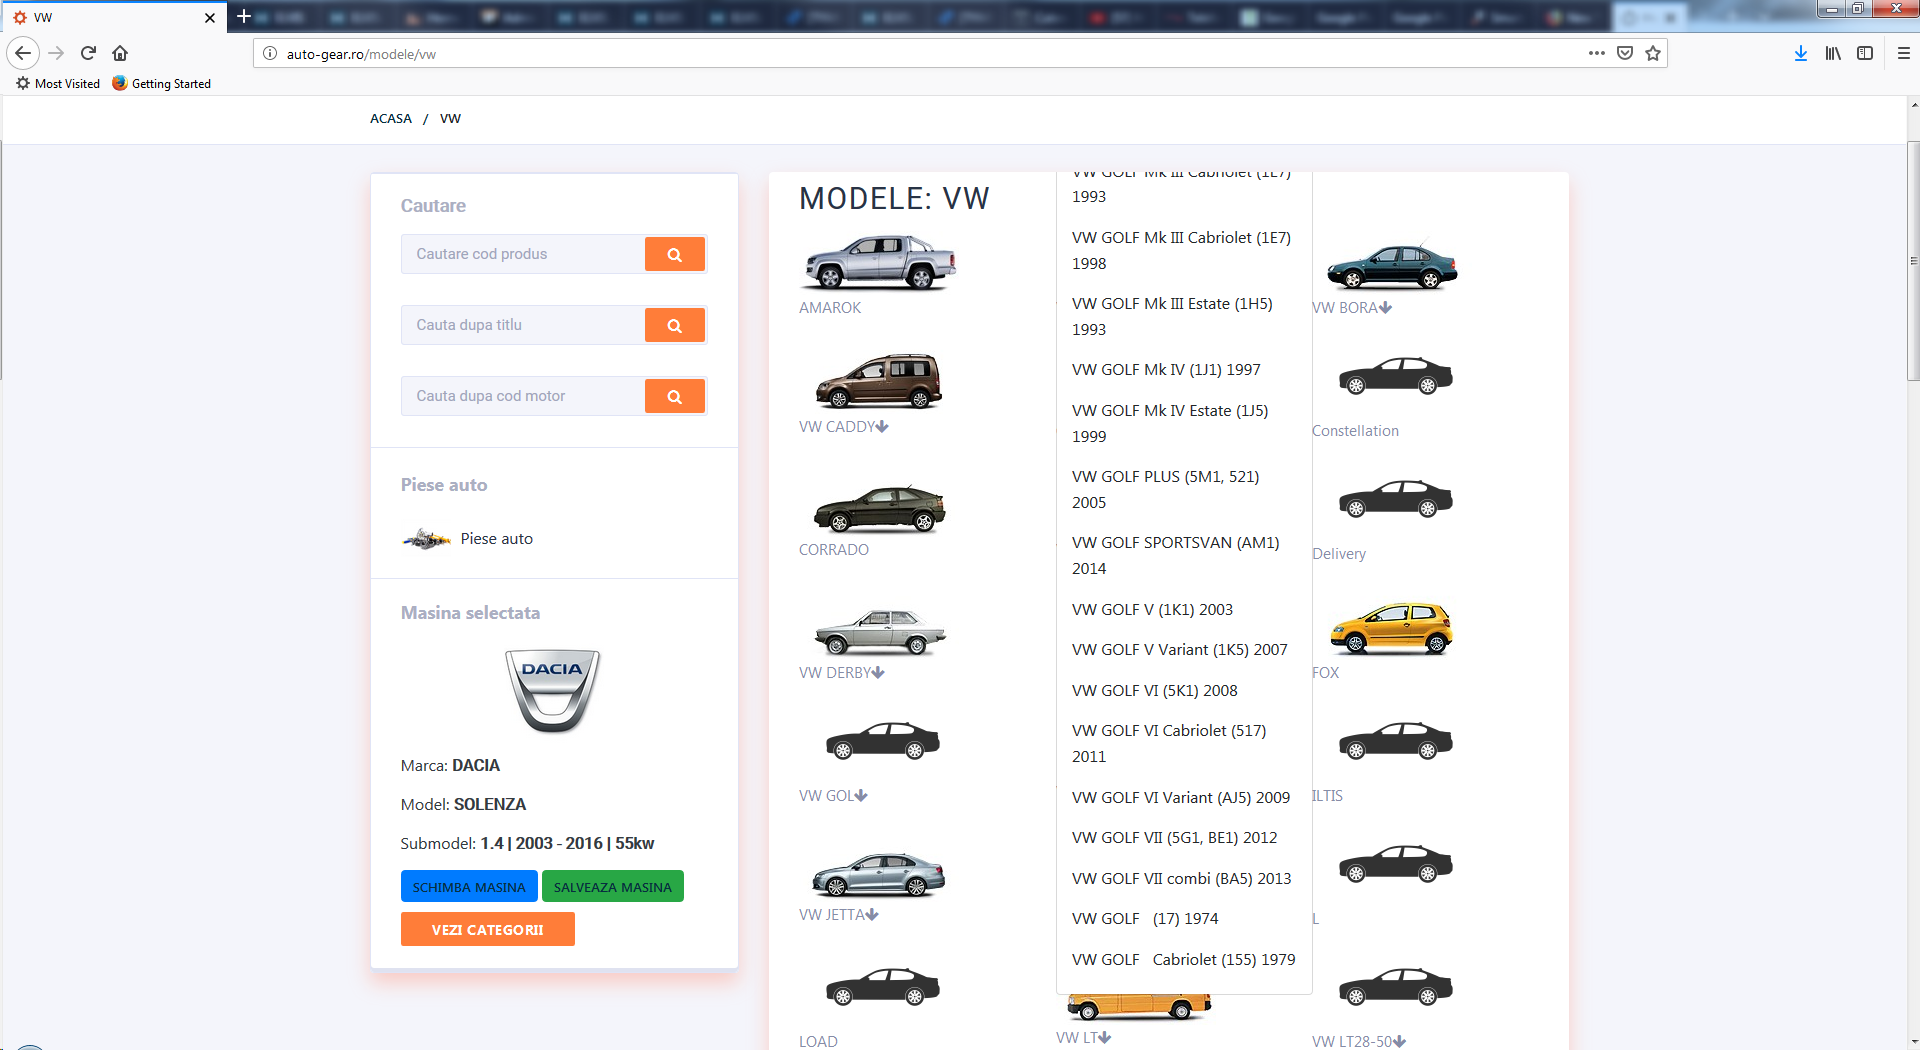Open a new browser tab with plus
Screen dimensions: 1920x1050
243,17
